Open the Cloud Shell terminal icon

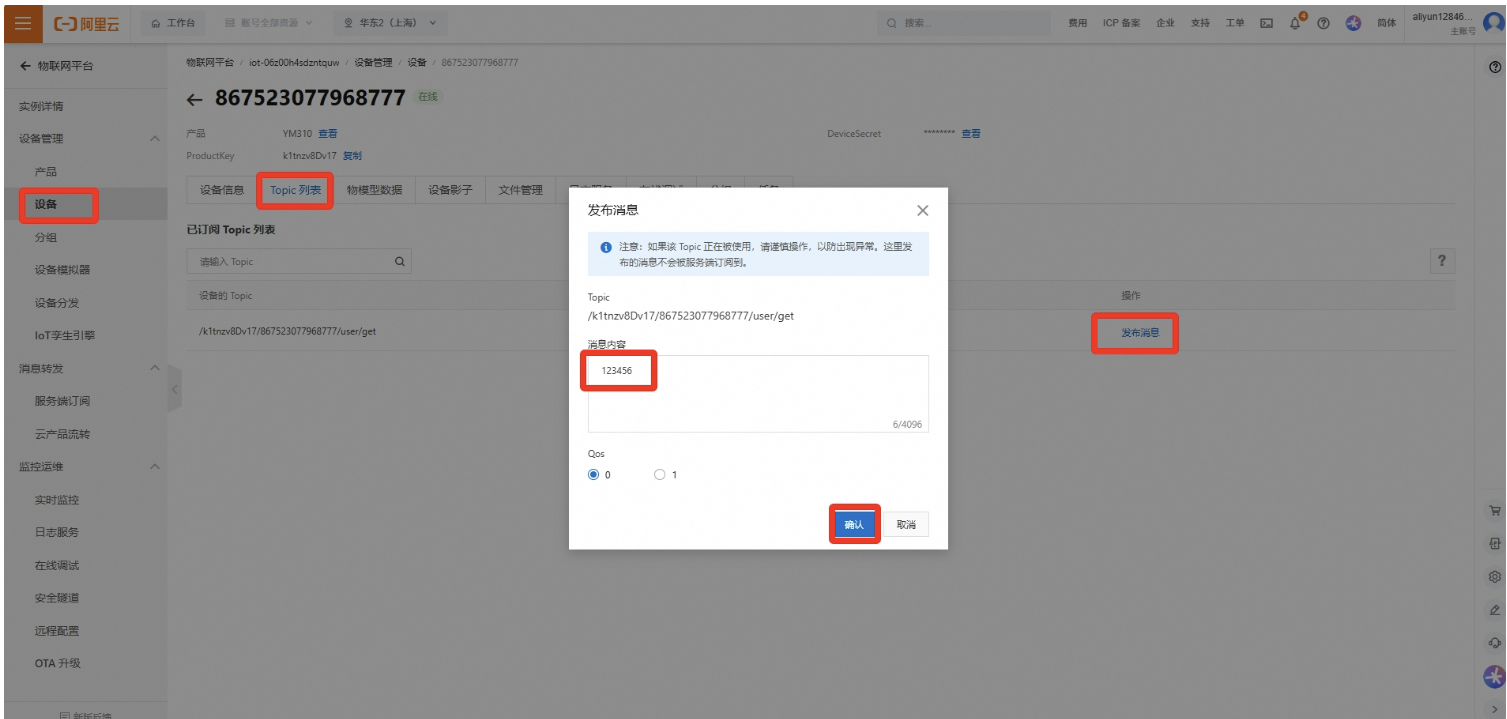[1266, 23]
